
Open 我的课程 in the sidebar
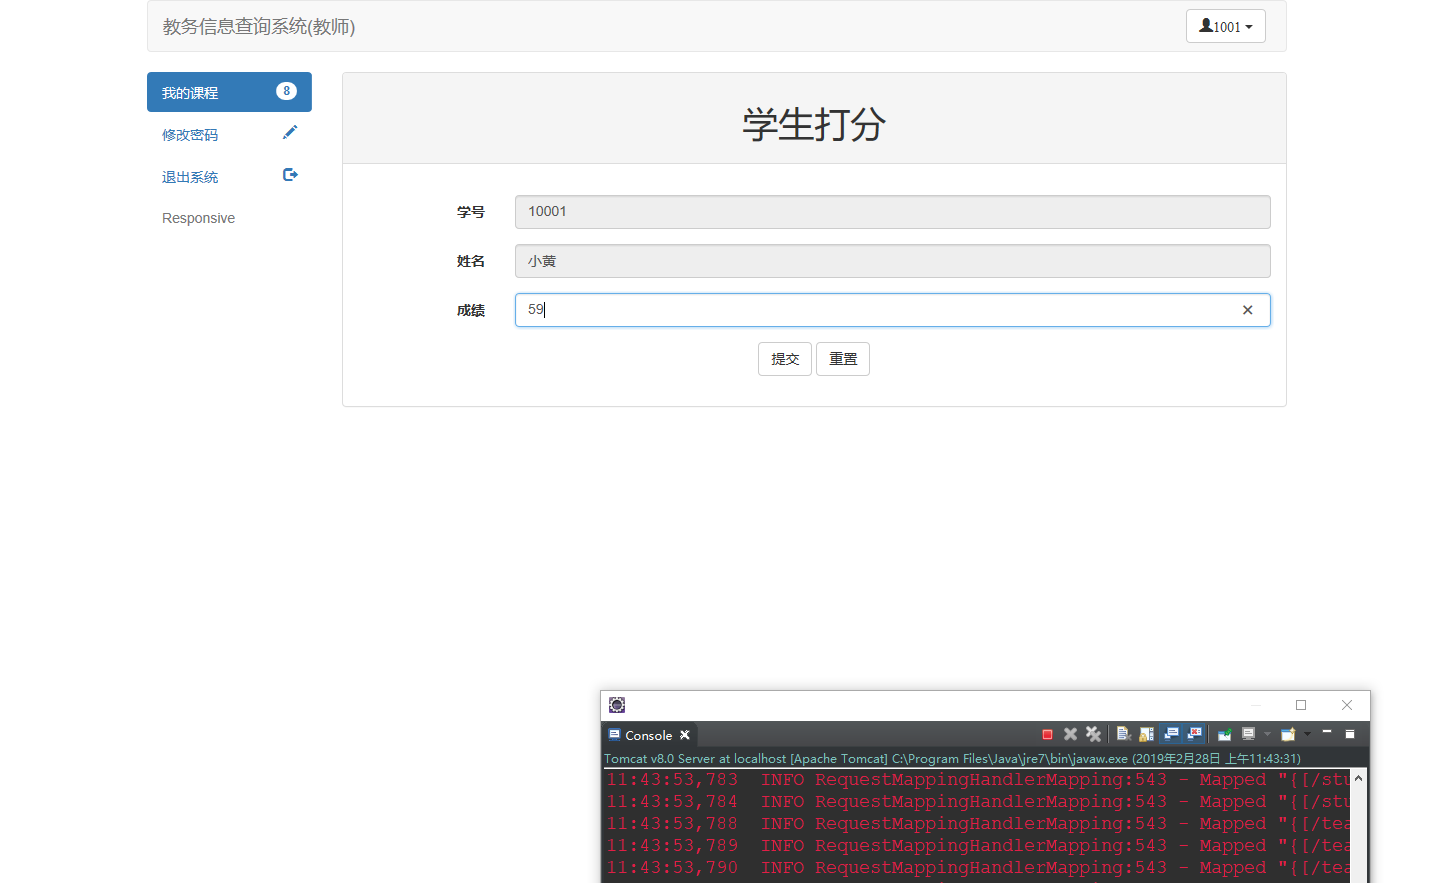click(x=229, y=92)
